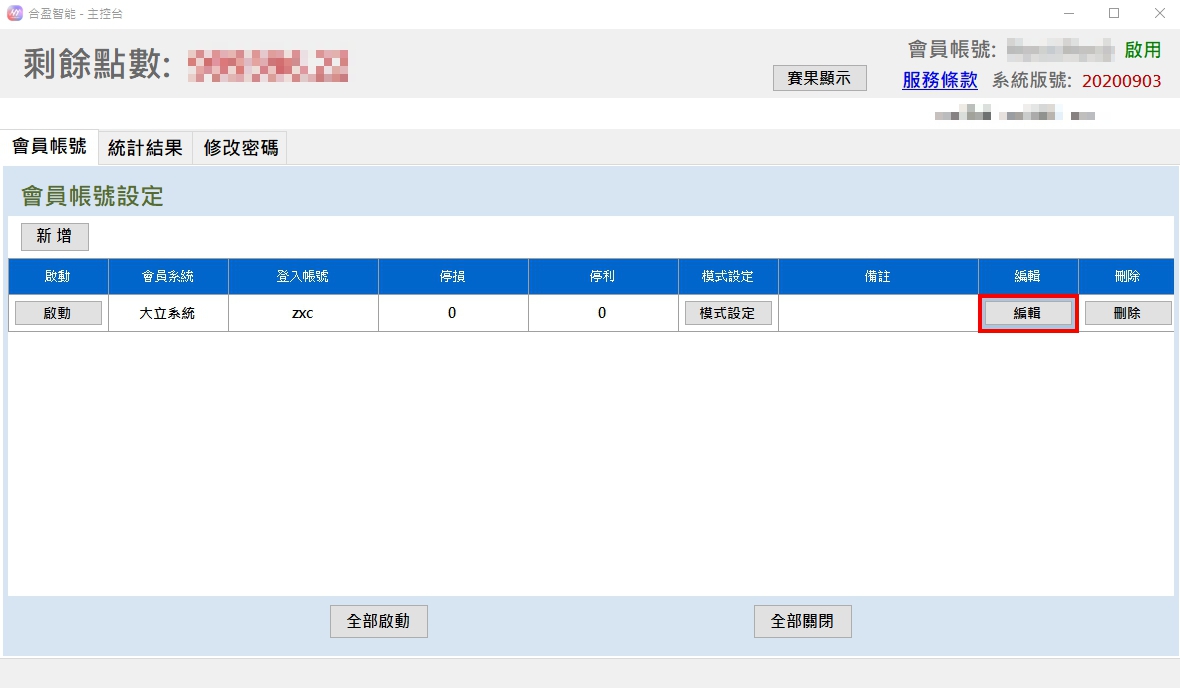Open the 修改密碼 tab
Screen dimensions: 1180x688
[240, 148]
